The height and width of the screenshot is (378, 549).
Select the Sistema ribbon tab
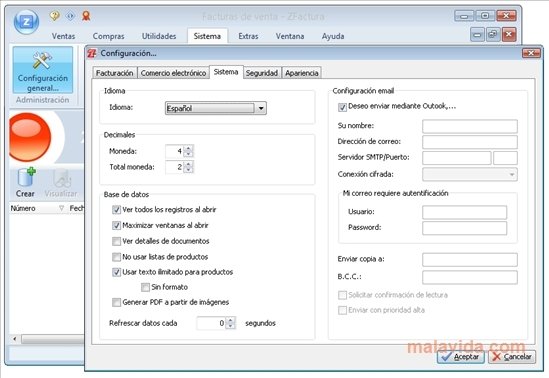click(x=207, y=36)
